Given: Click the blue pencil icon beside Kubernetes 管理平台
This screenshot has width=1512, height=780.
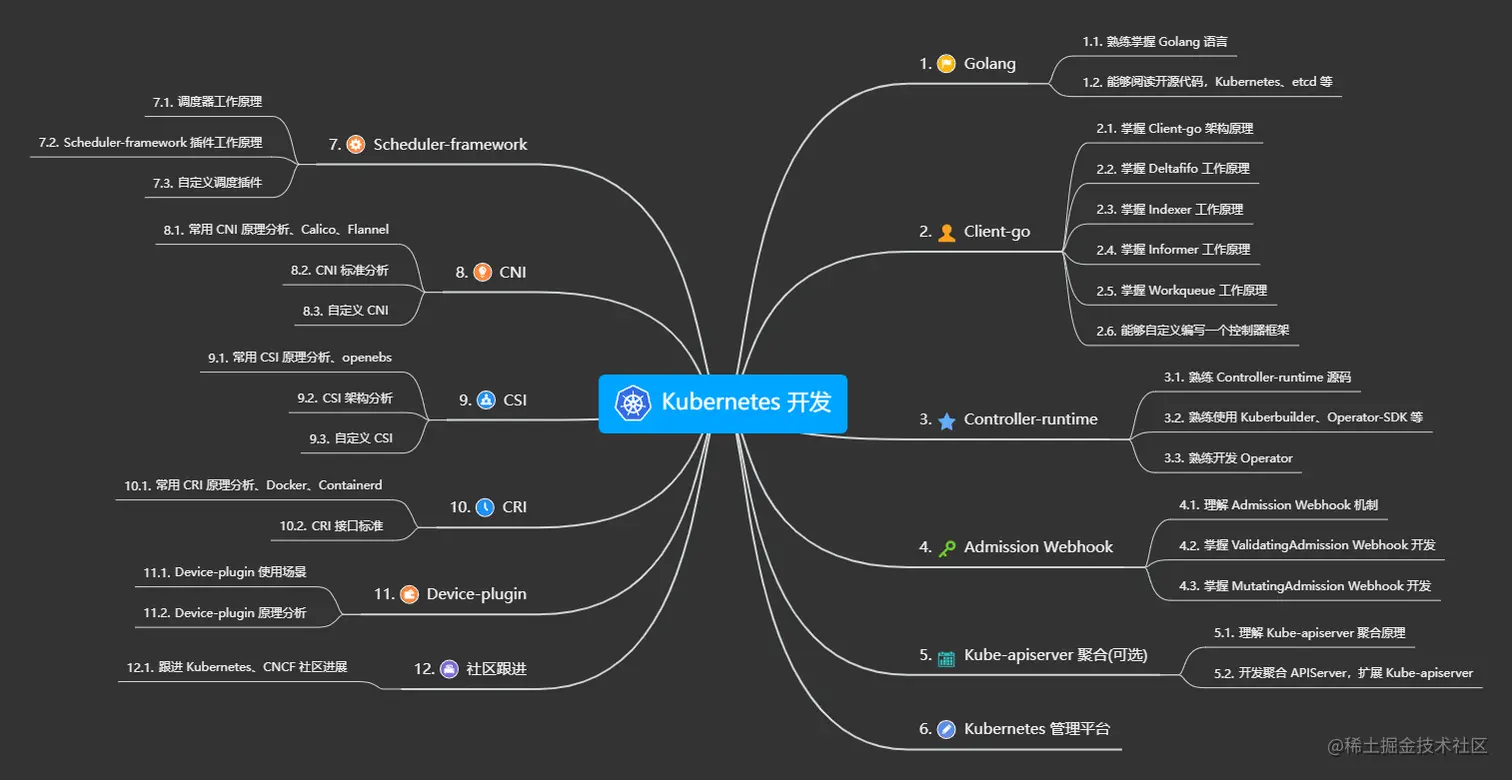Looking at the screenshot, I should tap(946, 729).
